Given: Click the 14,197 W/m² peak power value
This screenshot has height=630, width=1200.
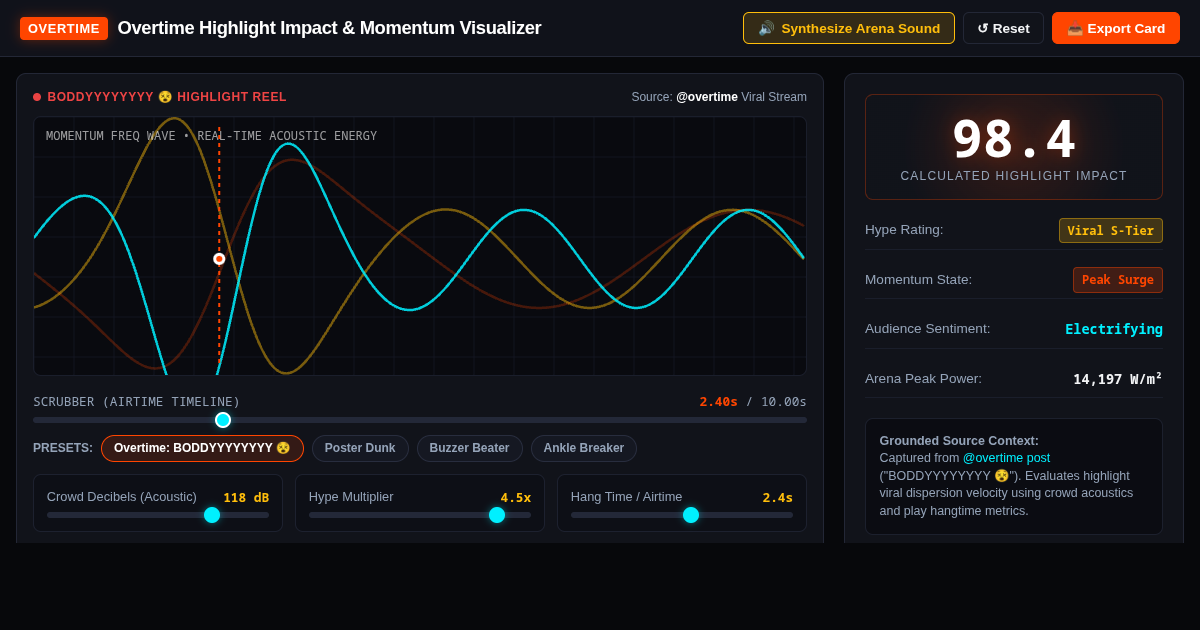Looking at the screenshot, I should pos(1118,379).
